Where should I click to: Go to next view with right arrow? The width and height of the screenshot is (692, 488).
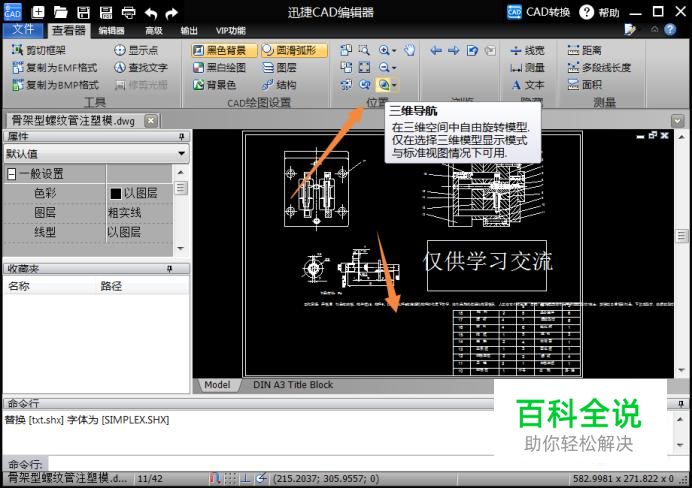(454, 50)
